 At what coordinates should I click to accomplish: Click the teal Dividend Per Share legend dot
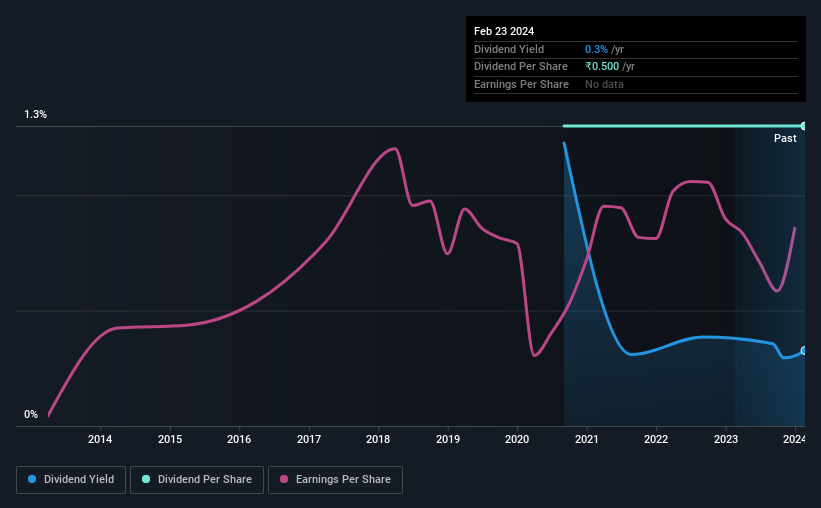point(146,479)
